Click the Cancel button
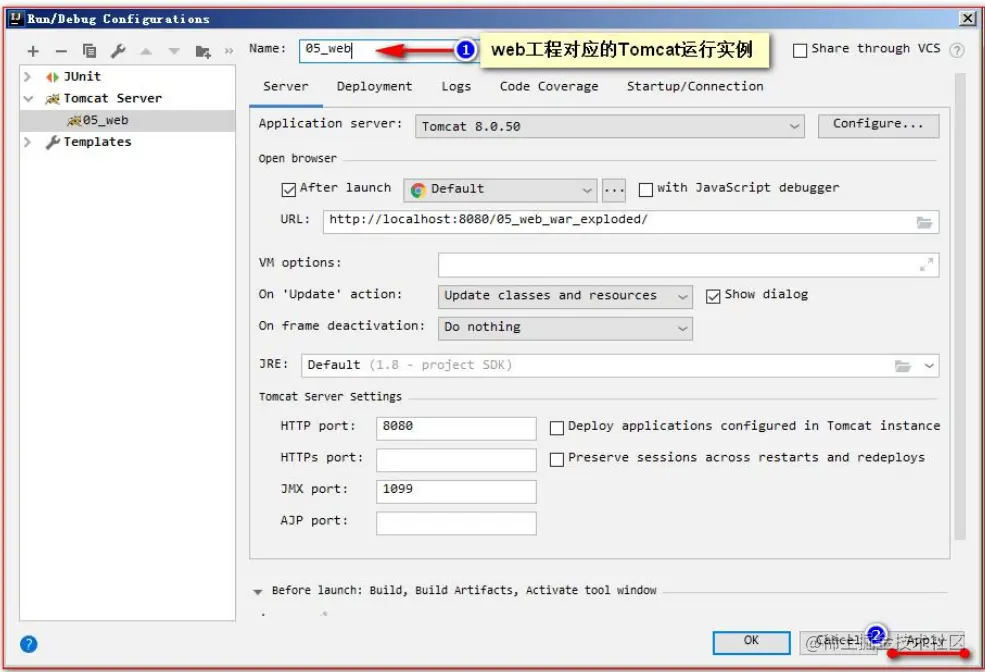This screenshot has width=985, height=672. (838, 642)
